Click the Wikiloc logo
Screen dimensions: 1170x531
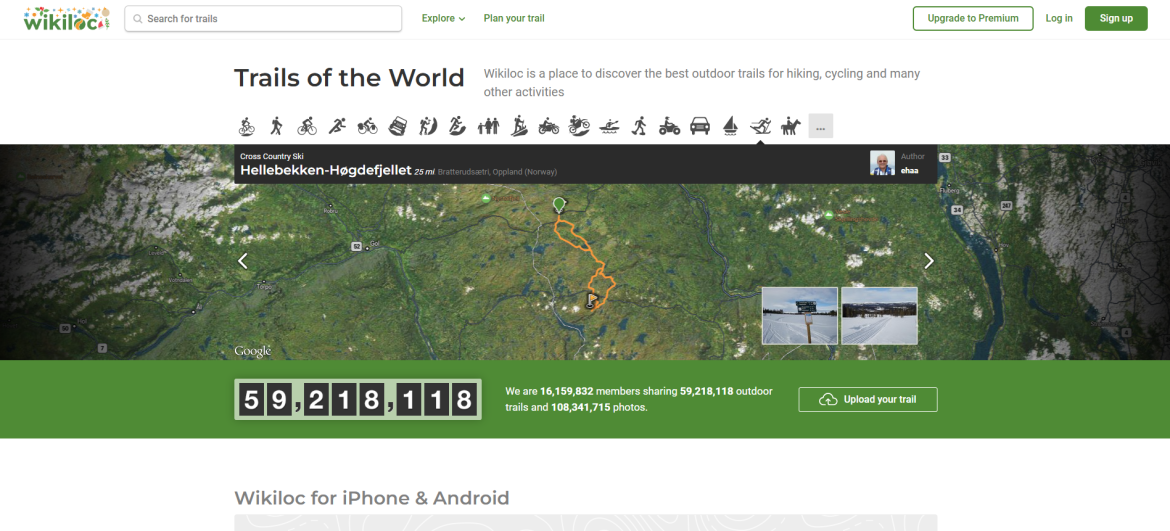(66, 19)
